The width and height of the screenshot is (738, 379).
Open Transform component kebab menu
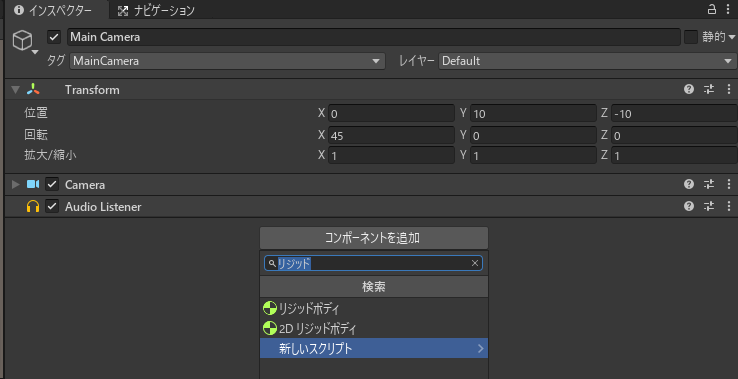[x=729, y=89]
